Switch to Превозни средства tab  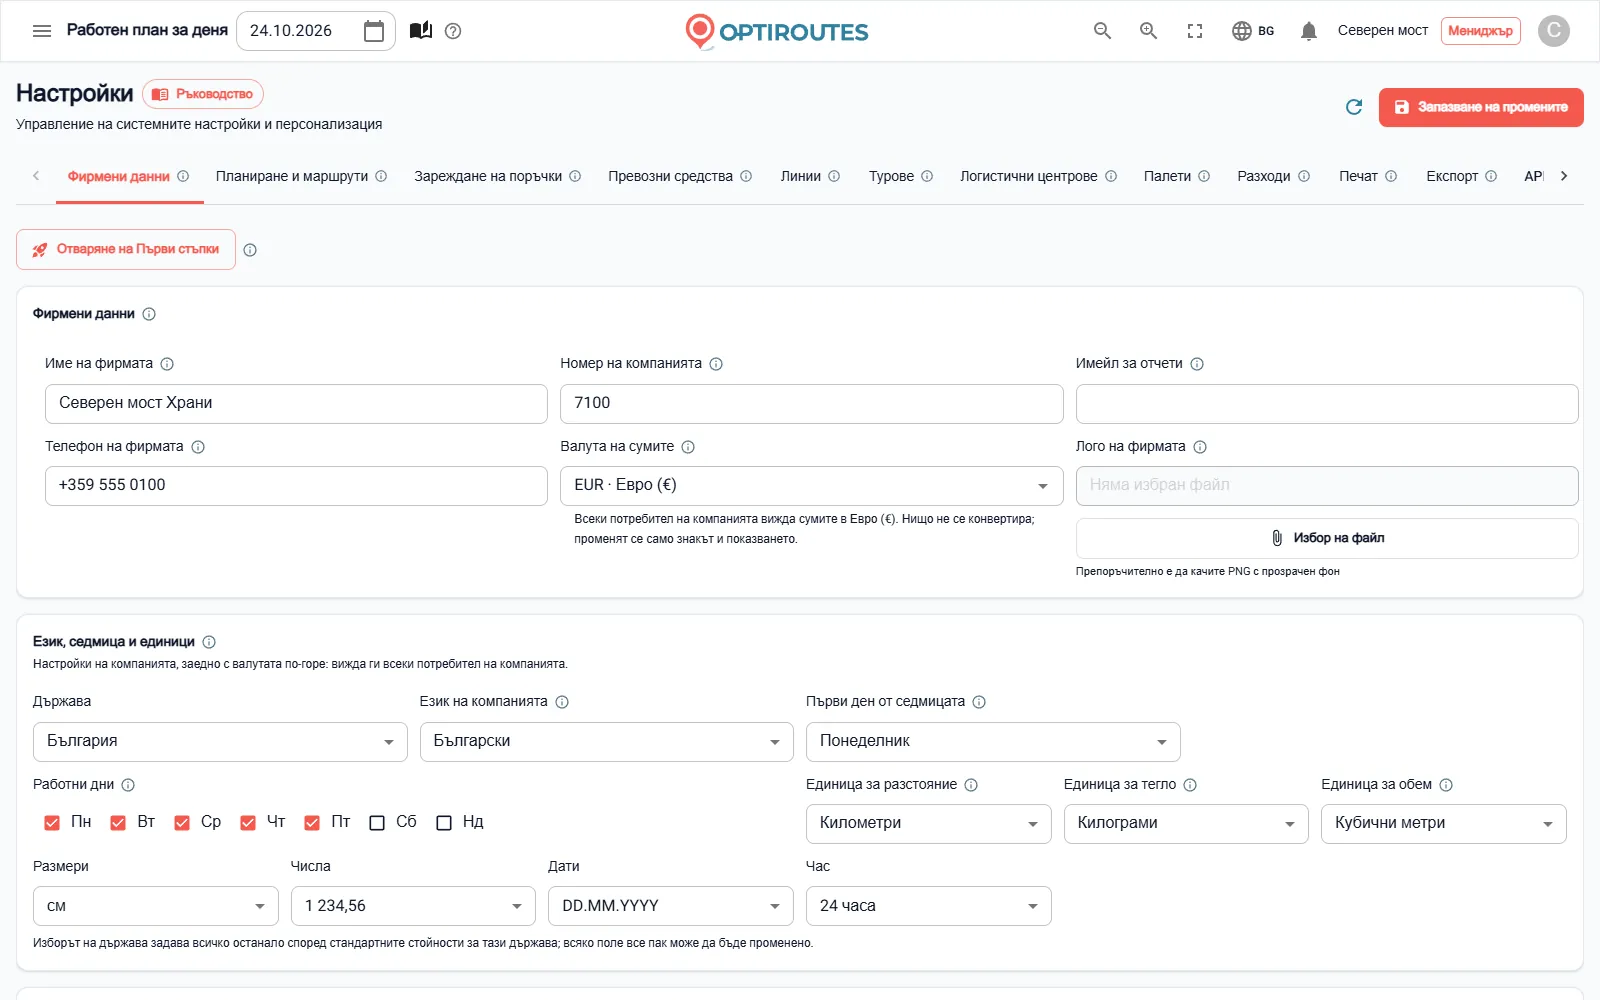click(x=670, y=176)
